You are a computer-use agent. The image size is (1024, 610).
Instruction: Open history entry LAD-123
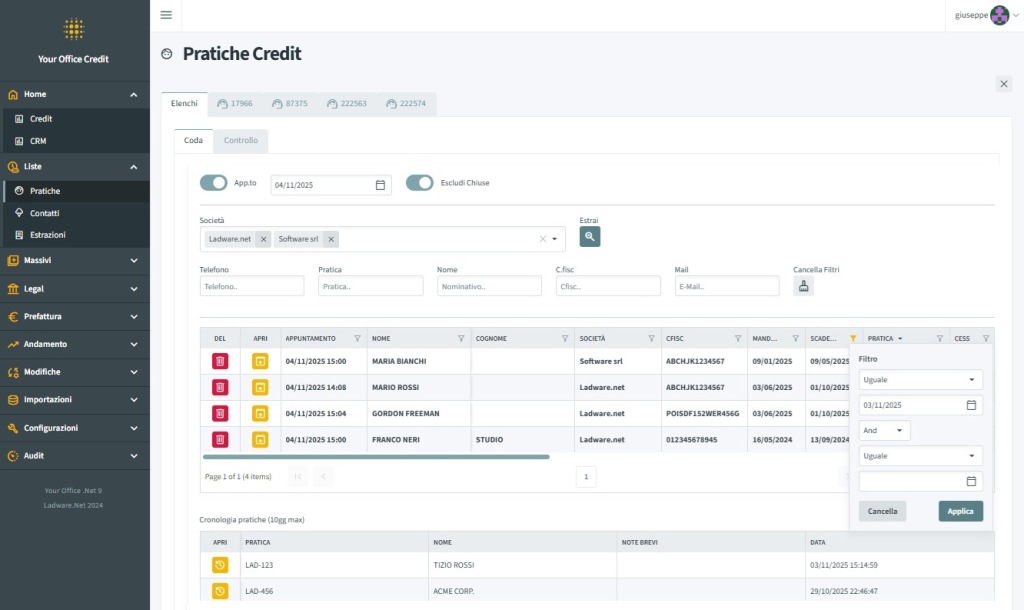[x=220, y=565]
